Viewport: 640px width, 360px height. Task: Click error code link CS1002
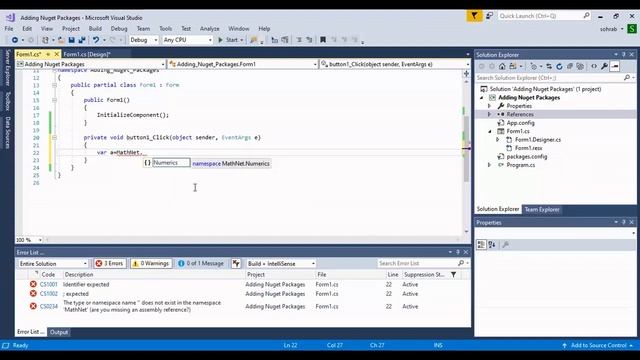49,294
